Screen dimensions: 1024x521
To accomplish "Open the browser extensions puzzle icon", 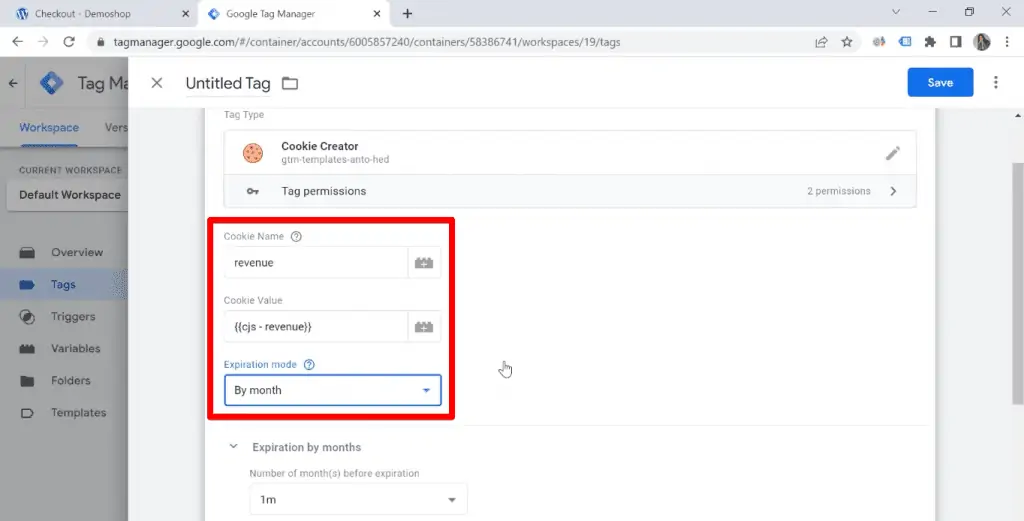I will [930, 42].
